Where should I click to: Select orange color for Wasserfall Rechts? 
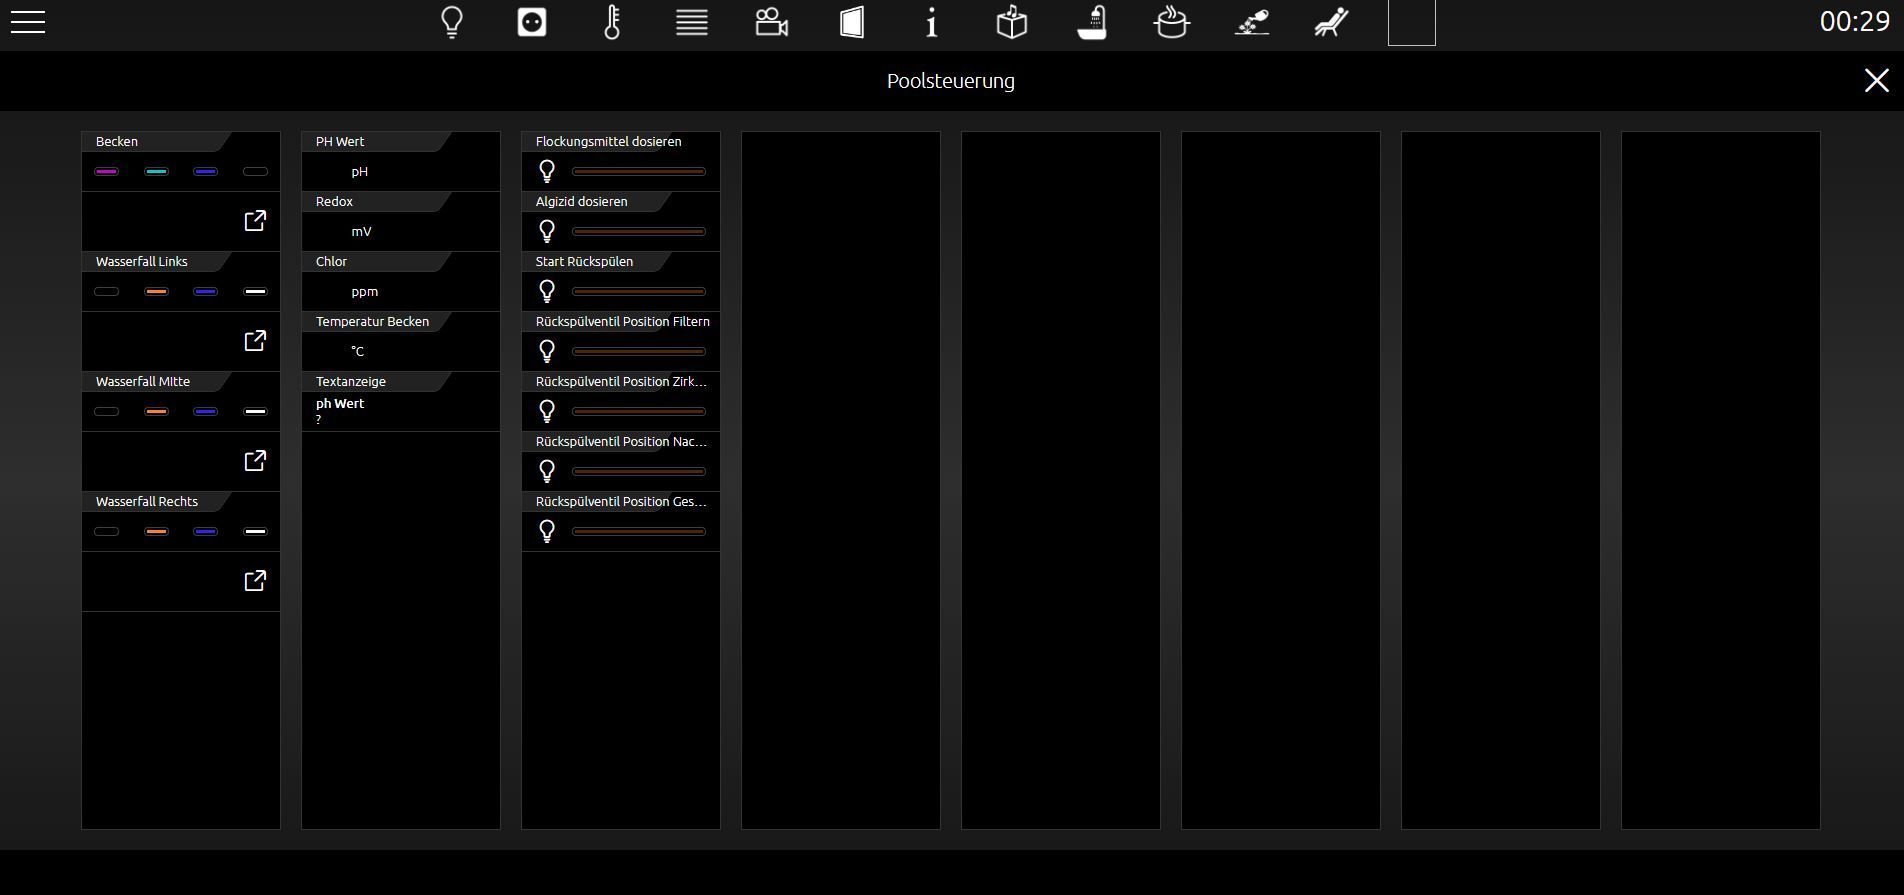156,532
